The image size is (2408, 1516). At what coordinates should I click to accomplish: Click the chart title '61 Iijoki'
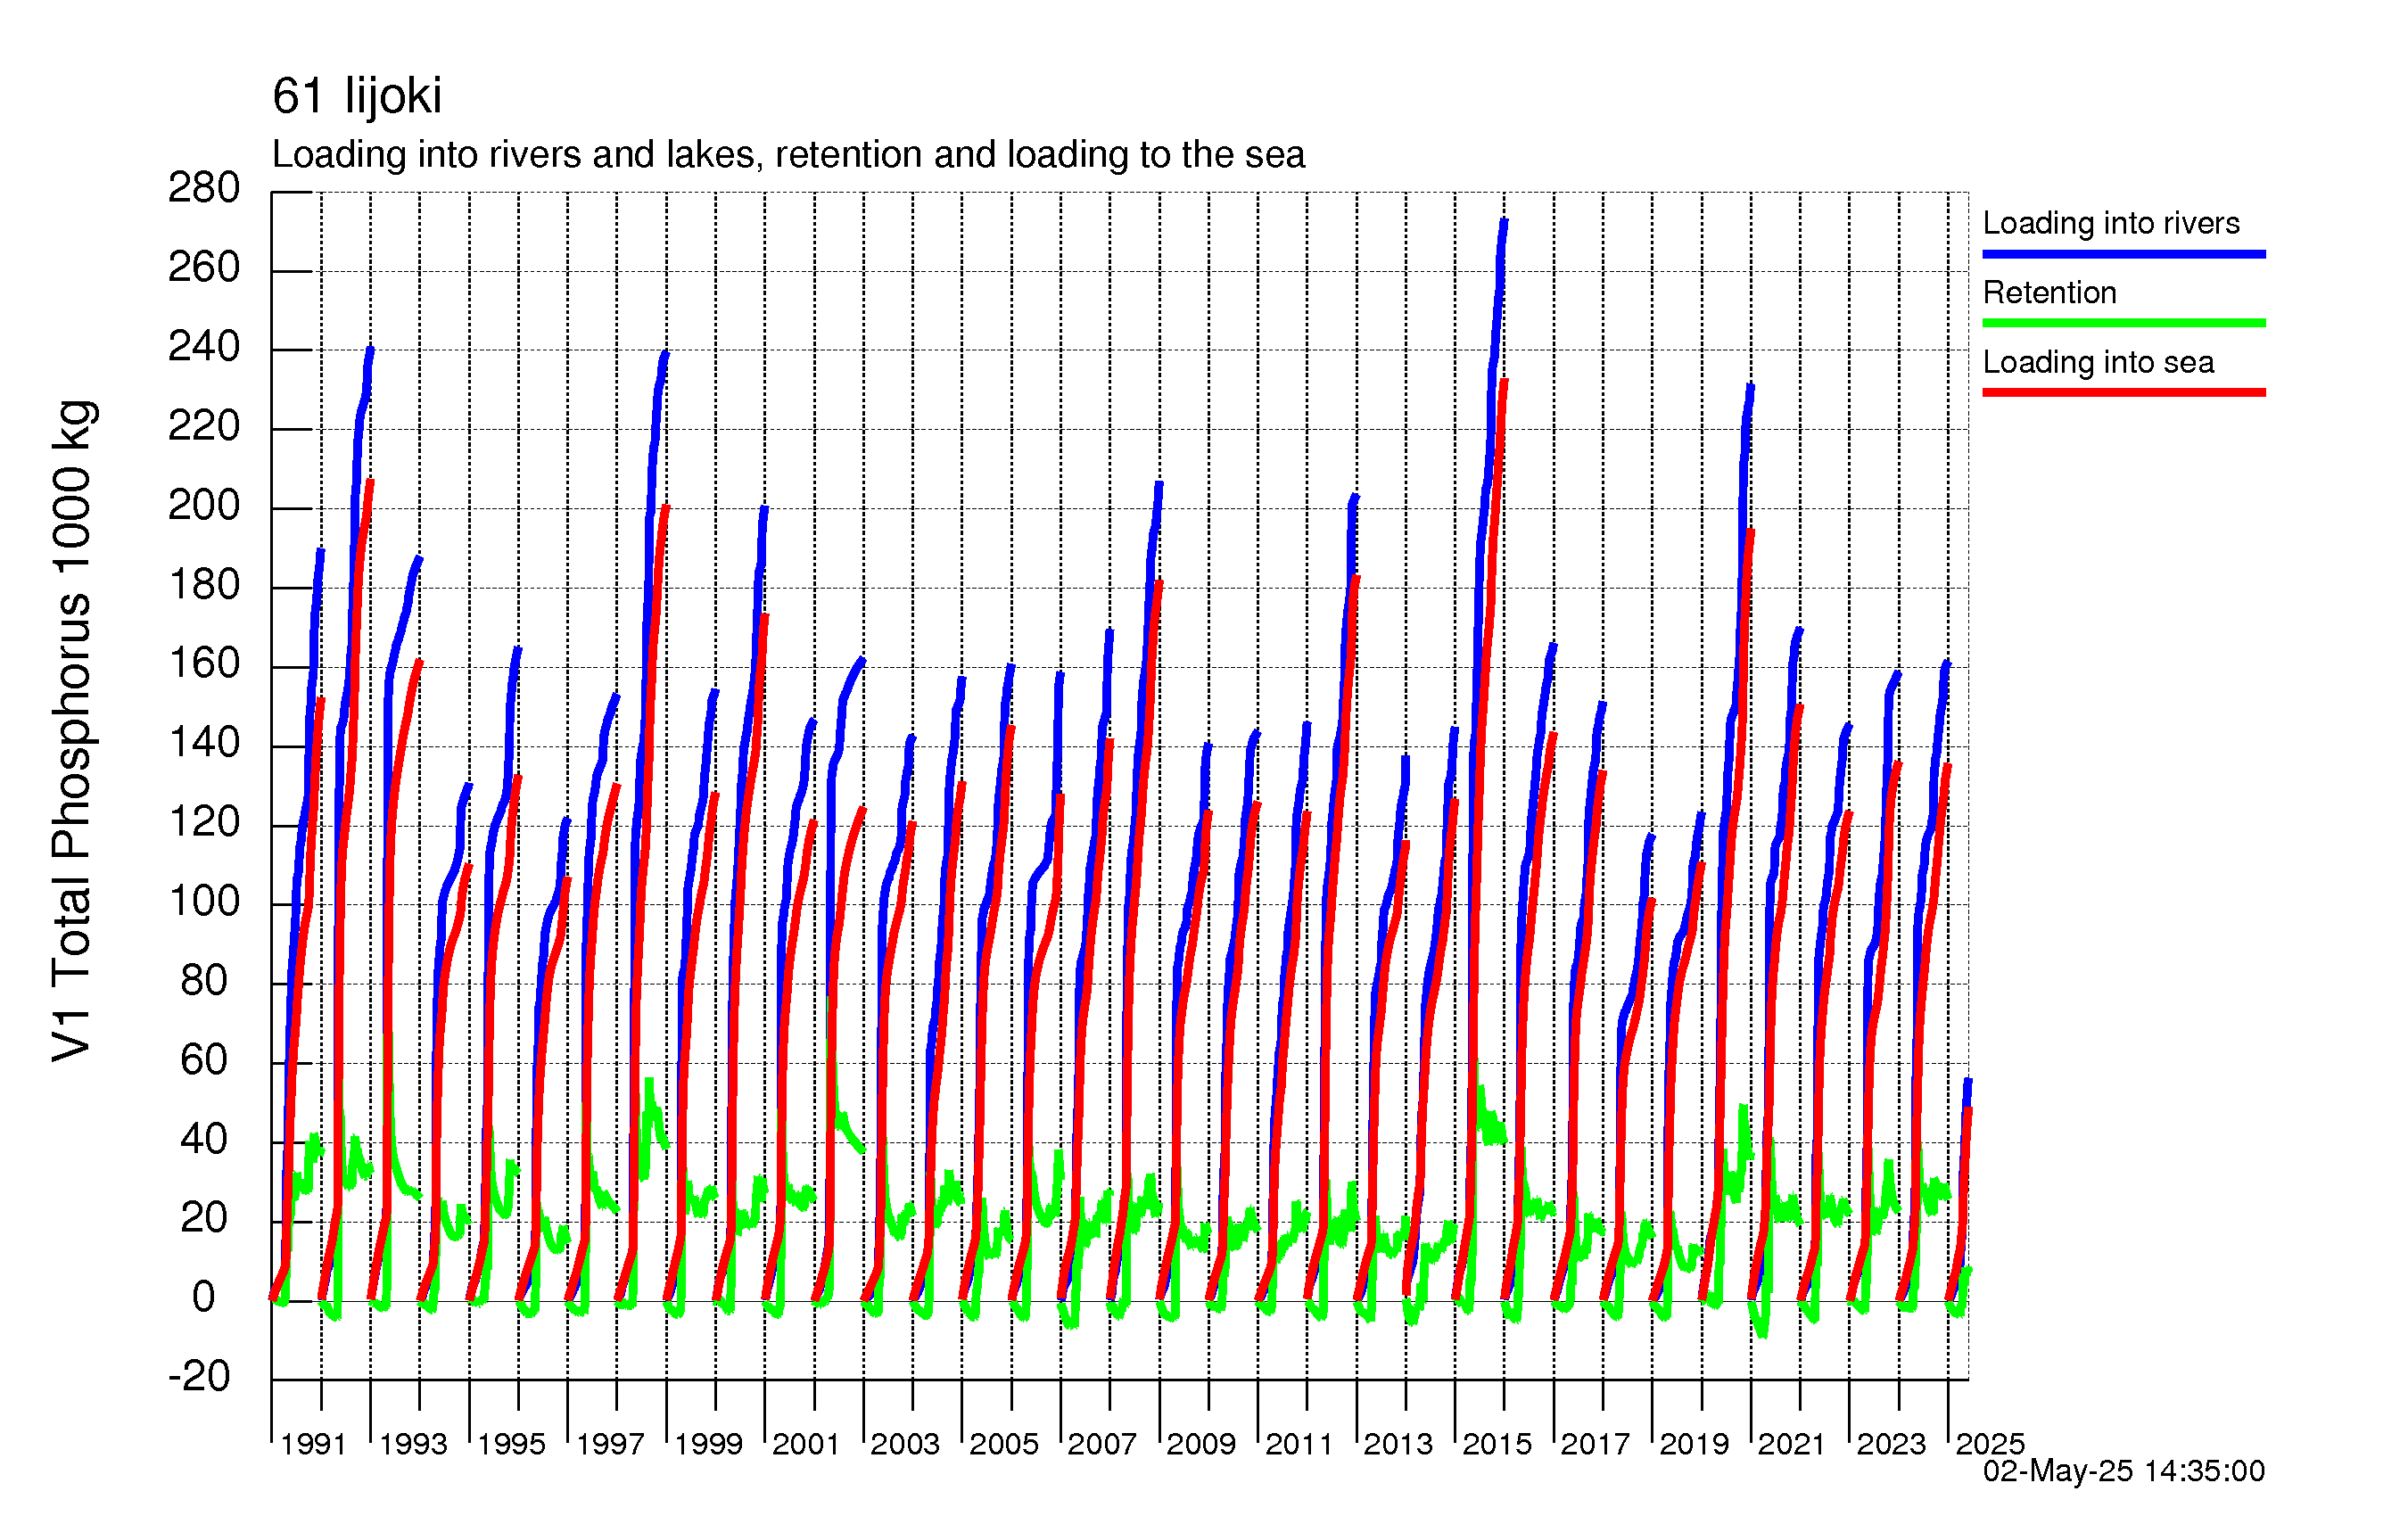pyautogui.click(x=356, y=96)
